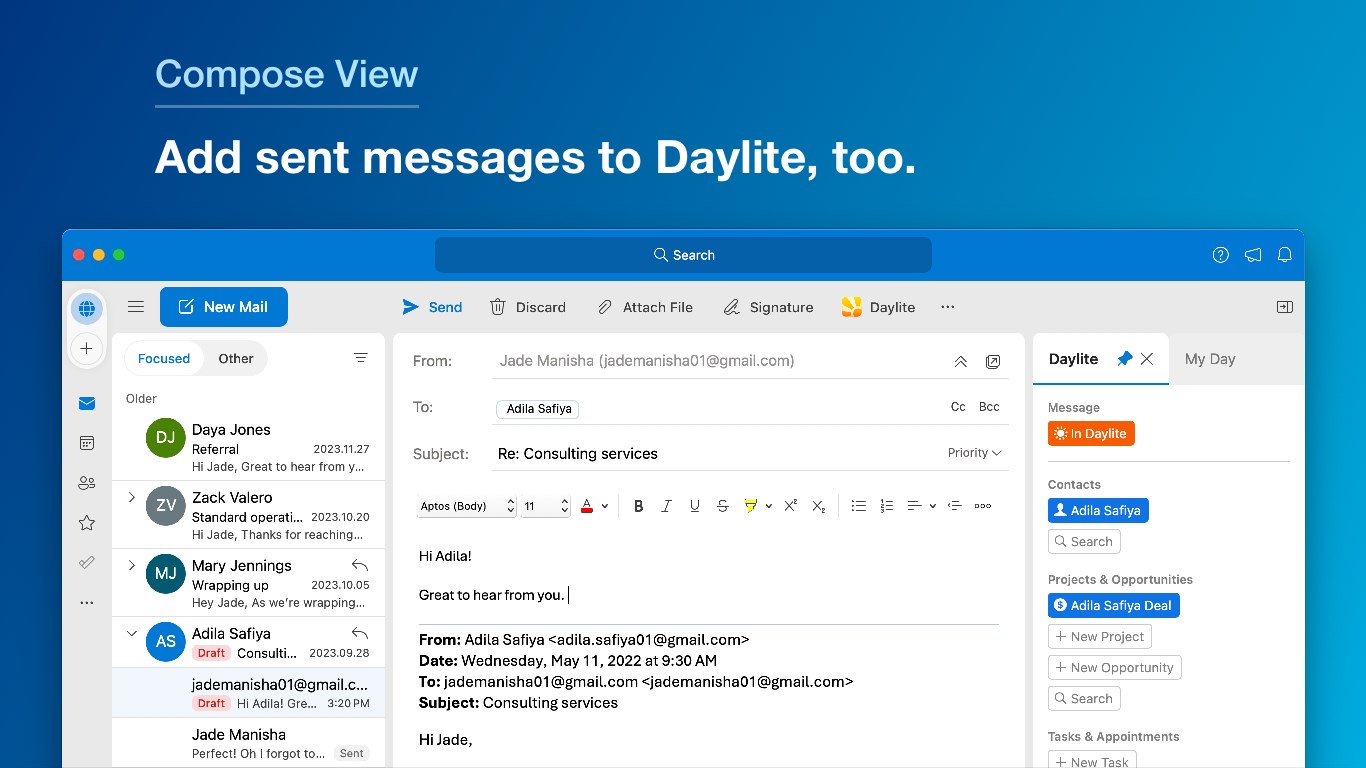Toggle subscript formatting
1366x768 pixels.
coord(818,506)
